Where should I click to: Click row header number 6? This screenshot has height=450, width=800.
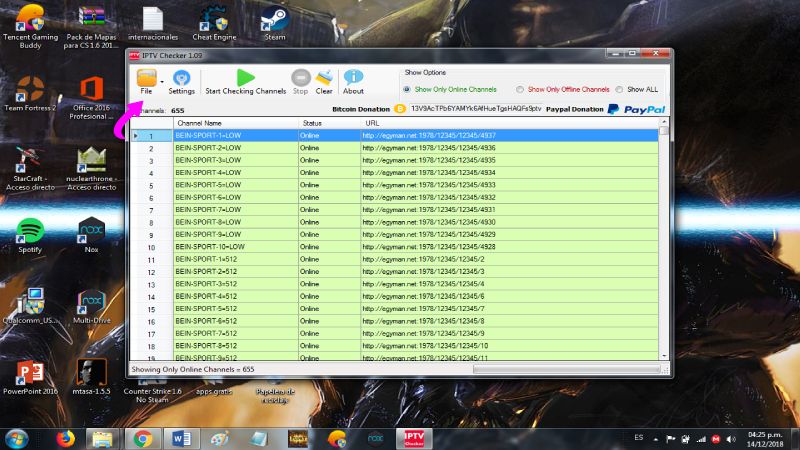152,198
